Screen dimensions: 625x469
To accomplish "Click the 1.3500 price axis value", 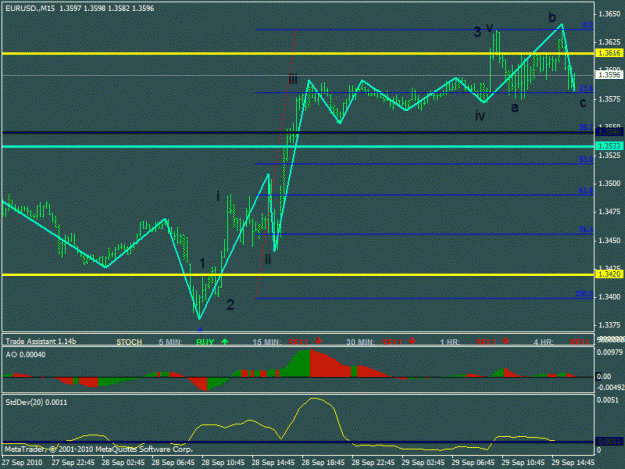I will tap(610, 184).
